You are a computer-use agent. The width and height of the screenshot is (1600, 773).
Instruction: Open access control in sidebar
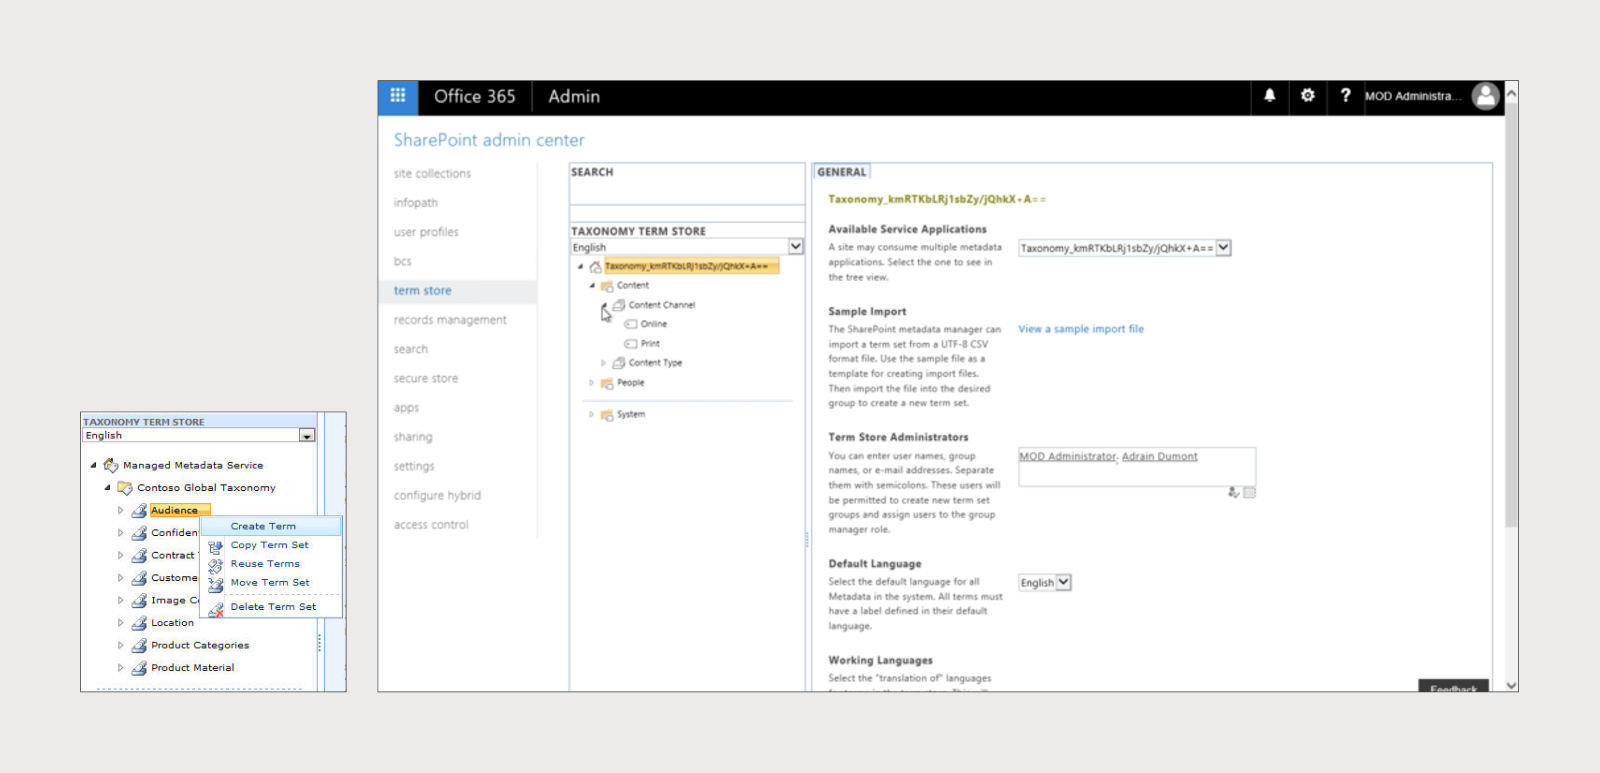431,525
